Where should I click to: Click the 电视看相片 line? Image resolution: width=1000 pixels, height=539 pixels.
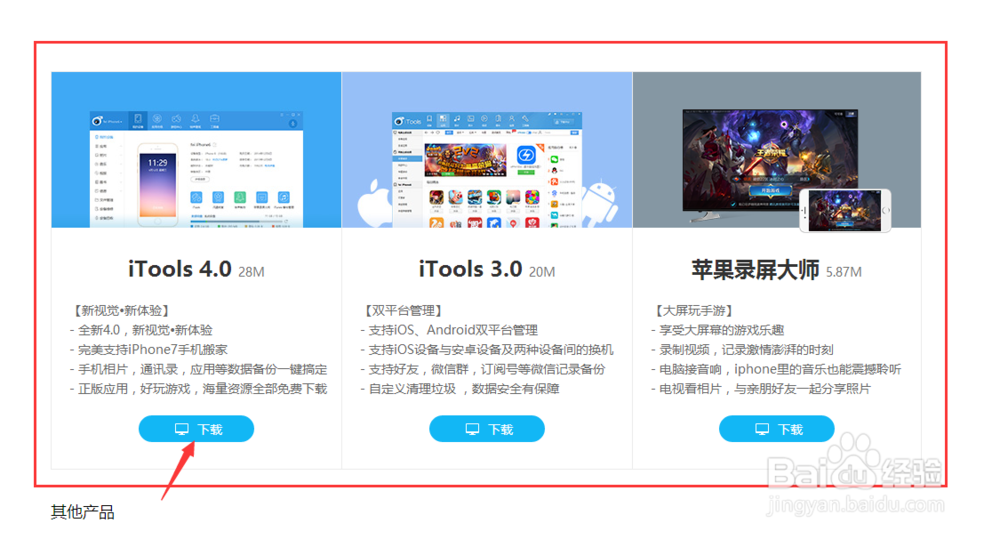[761, 389]
